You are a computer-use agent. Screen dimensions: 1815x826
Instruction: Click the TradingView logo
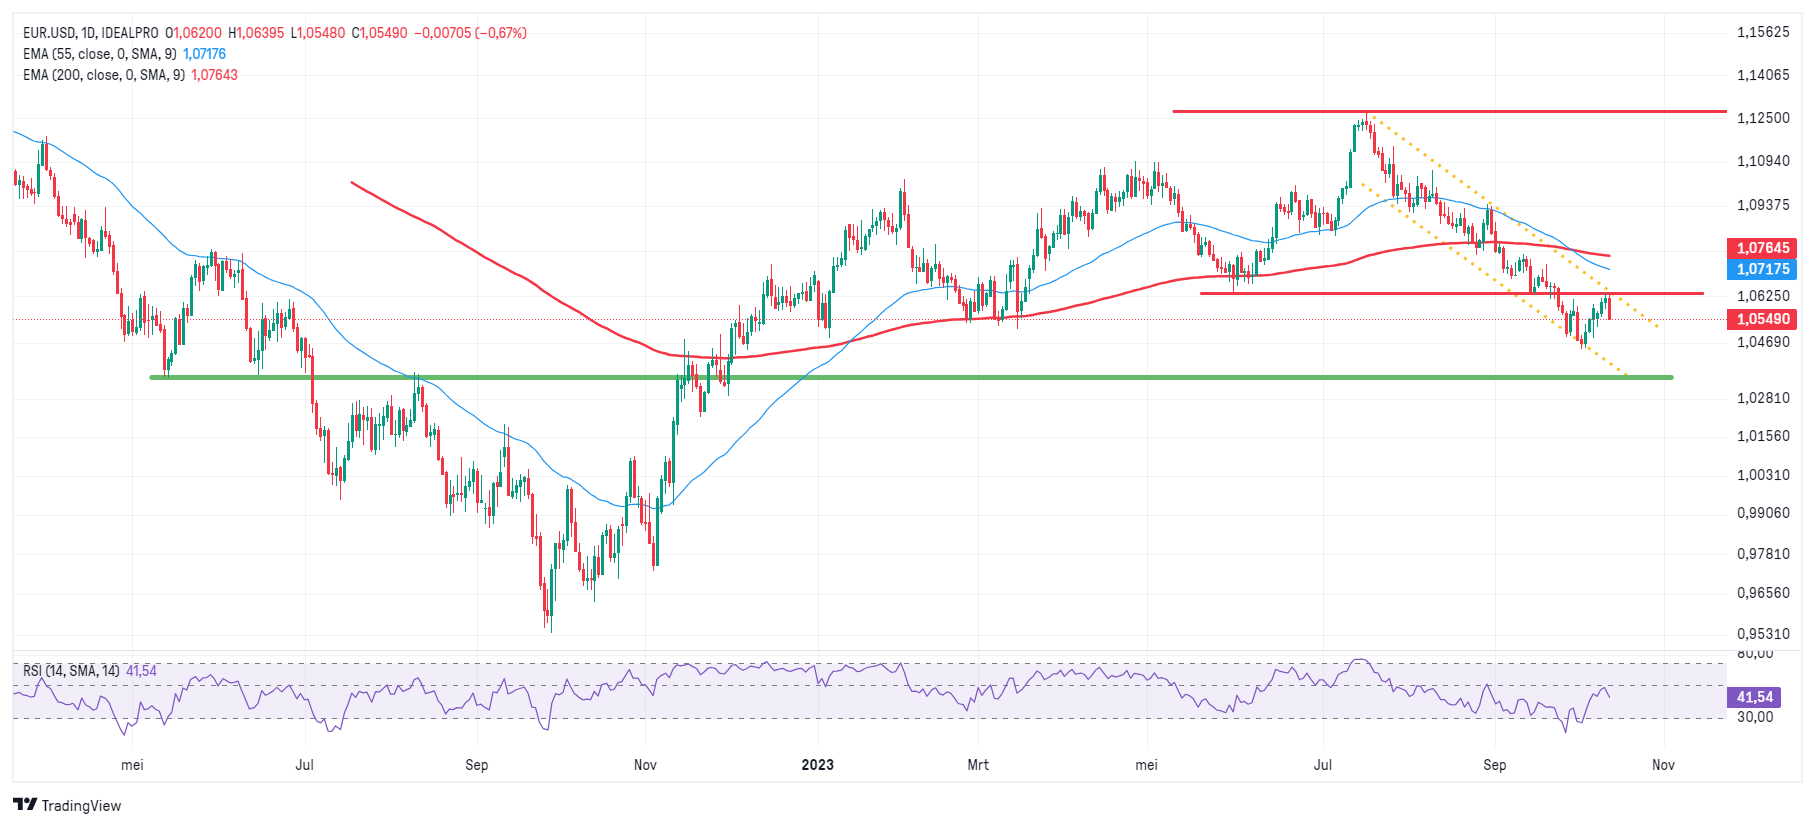pos(67,805)
